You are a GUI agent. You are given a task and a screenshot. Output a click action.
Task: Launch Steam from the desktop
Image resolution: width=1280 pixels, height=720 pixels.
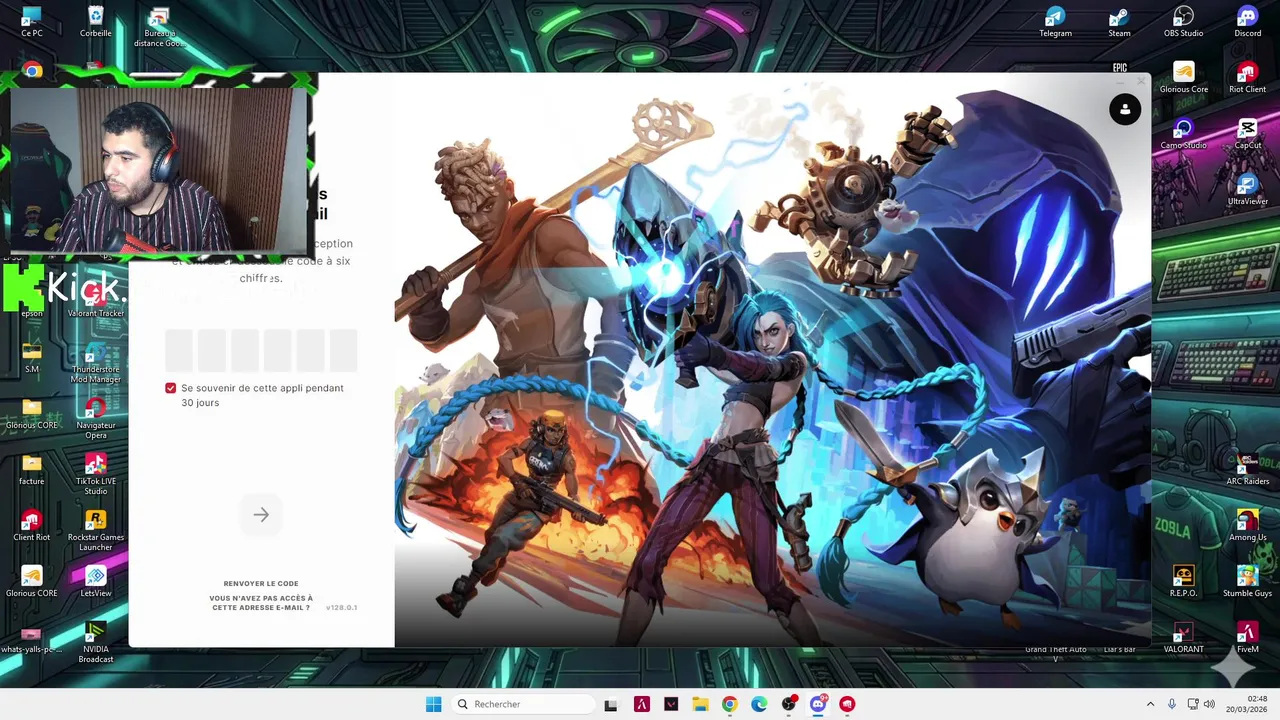pyautogui.click(x=1120, y=22)
